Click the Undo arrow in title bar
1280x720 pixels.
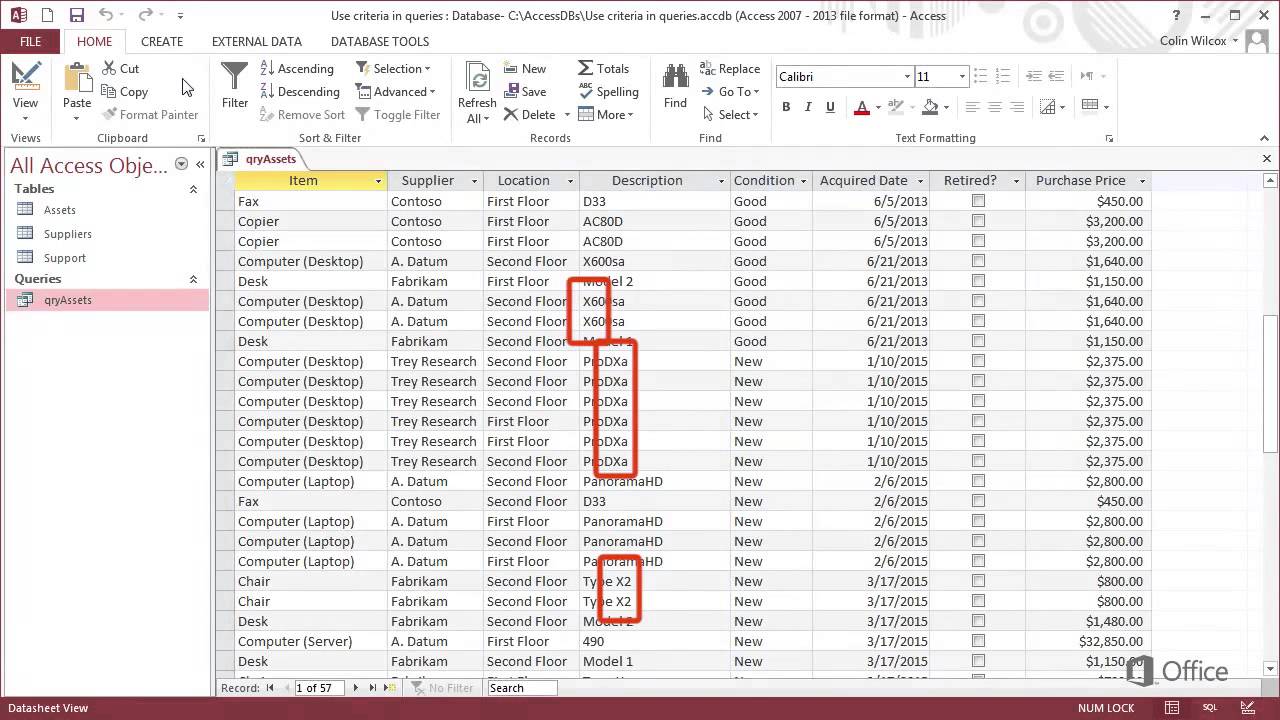click(x=106, y=15)
